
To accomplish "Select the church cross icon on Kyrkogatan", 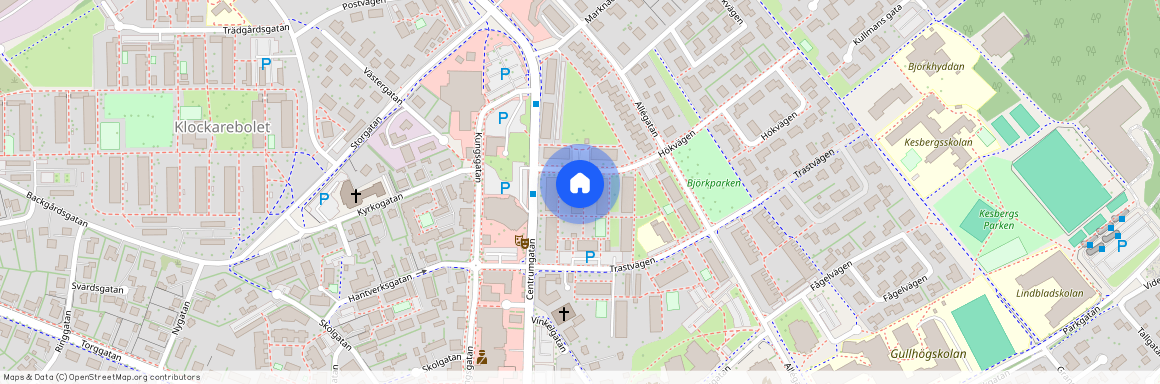I will point(355,196).
